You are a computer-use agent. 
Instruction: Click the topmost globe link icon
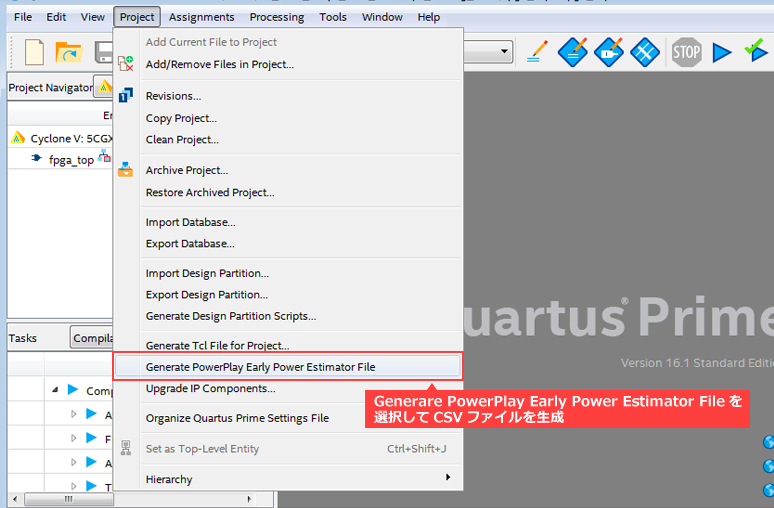[769, 442]
